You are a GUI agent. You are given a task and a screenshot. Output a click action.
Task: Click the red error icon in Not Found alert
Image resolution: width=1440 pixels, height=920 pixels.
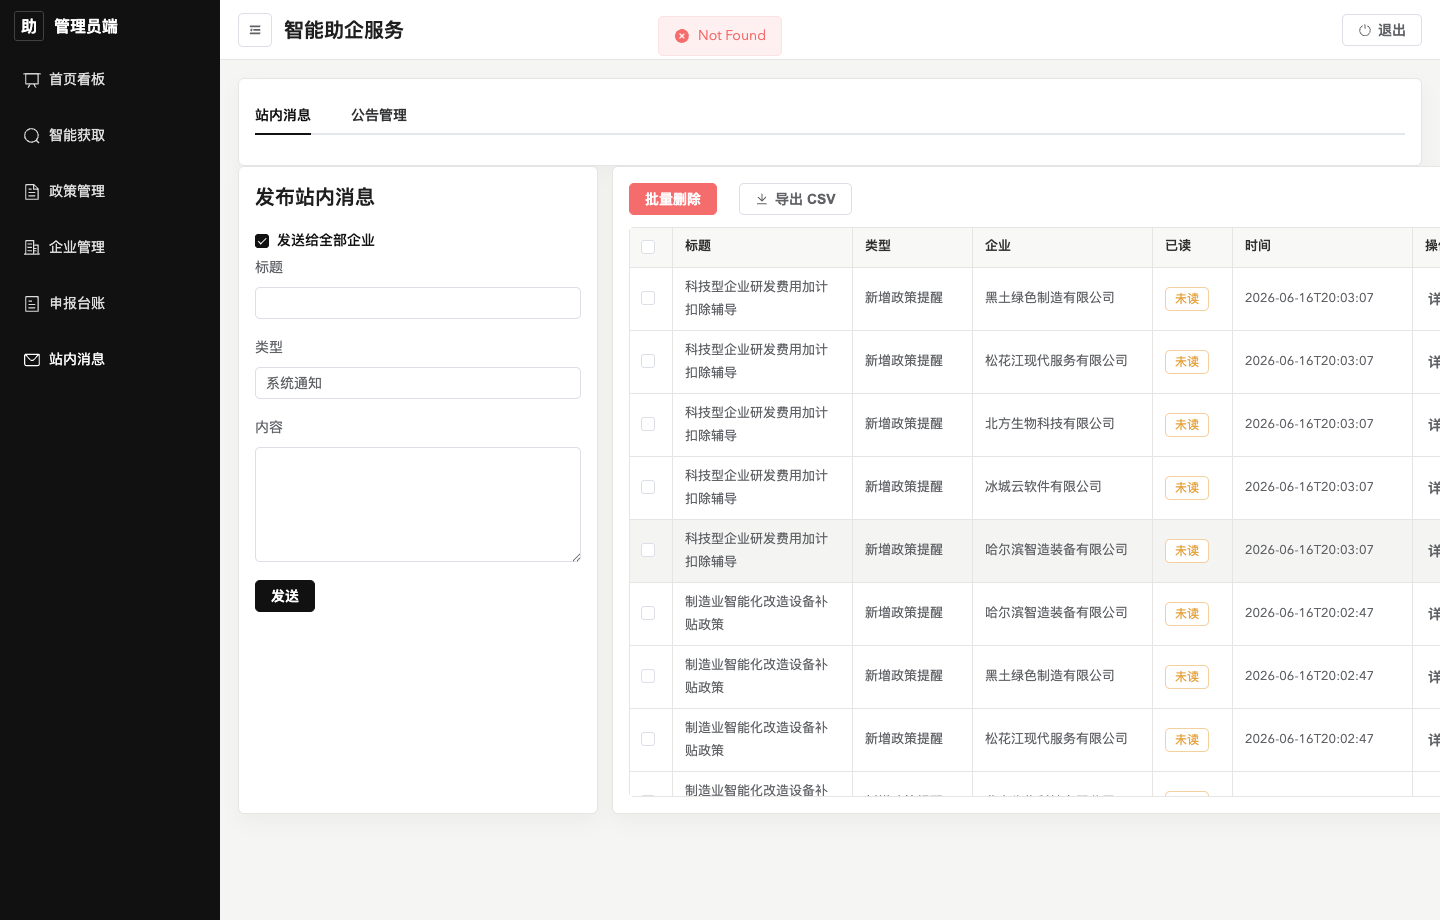[682, 36]
